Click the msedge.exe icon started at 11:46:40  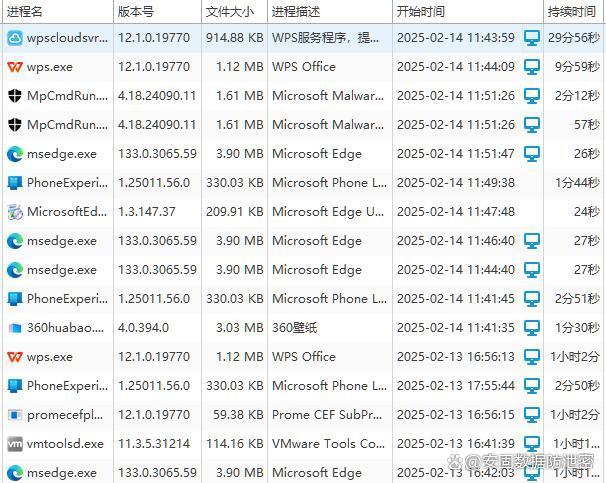[15, 241]
